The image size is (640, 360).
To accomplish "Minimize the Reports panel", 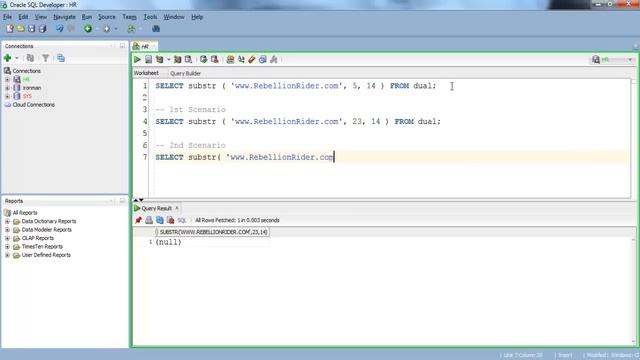I will coord(122,201).
